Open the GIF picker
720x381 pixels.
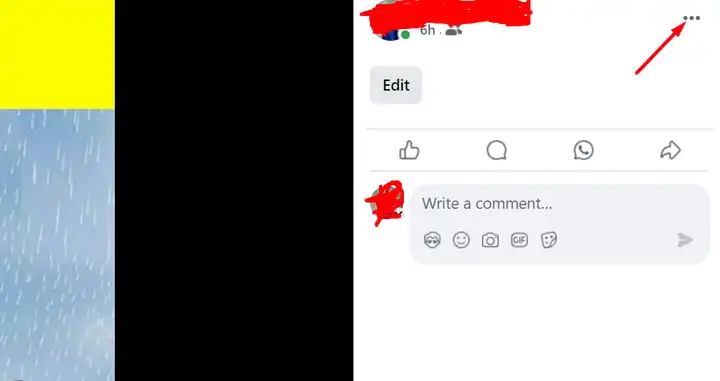(519, 240)
